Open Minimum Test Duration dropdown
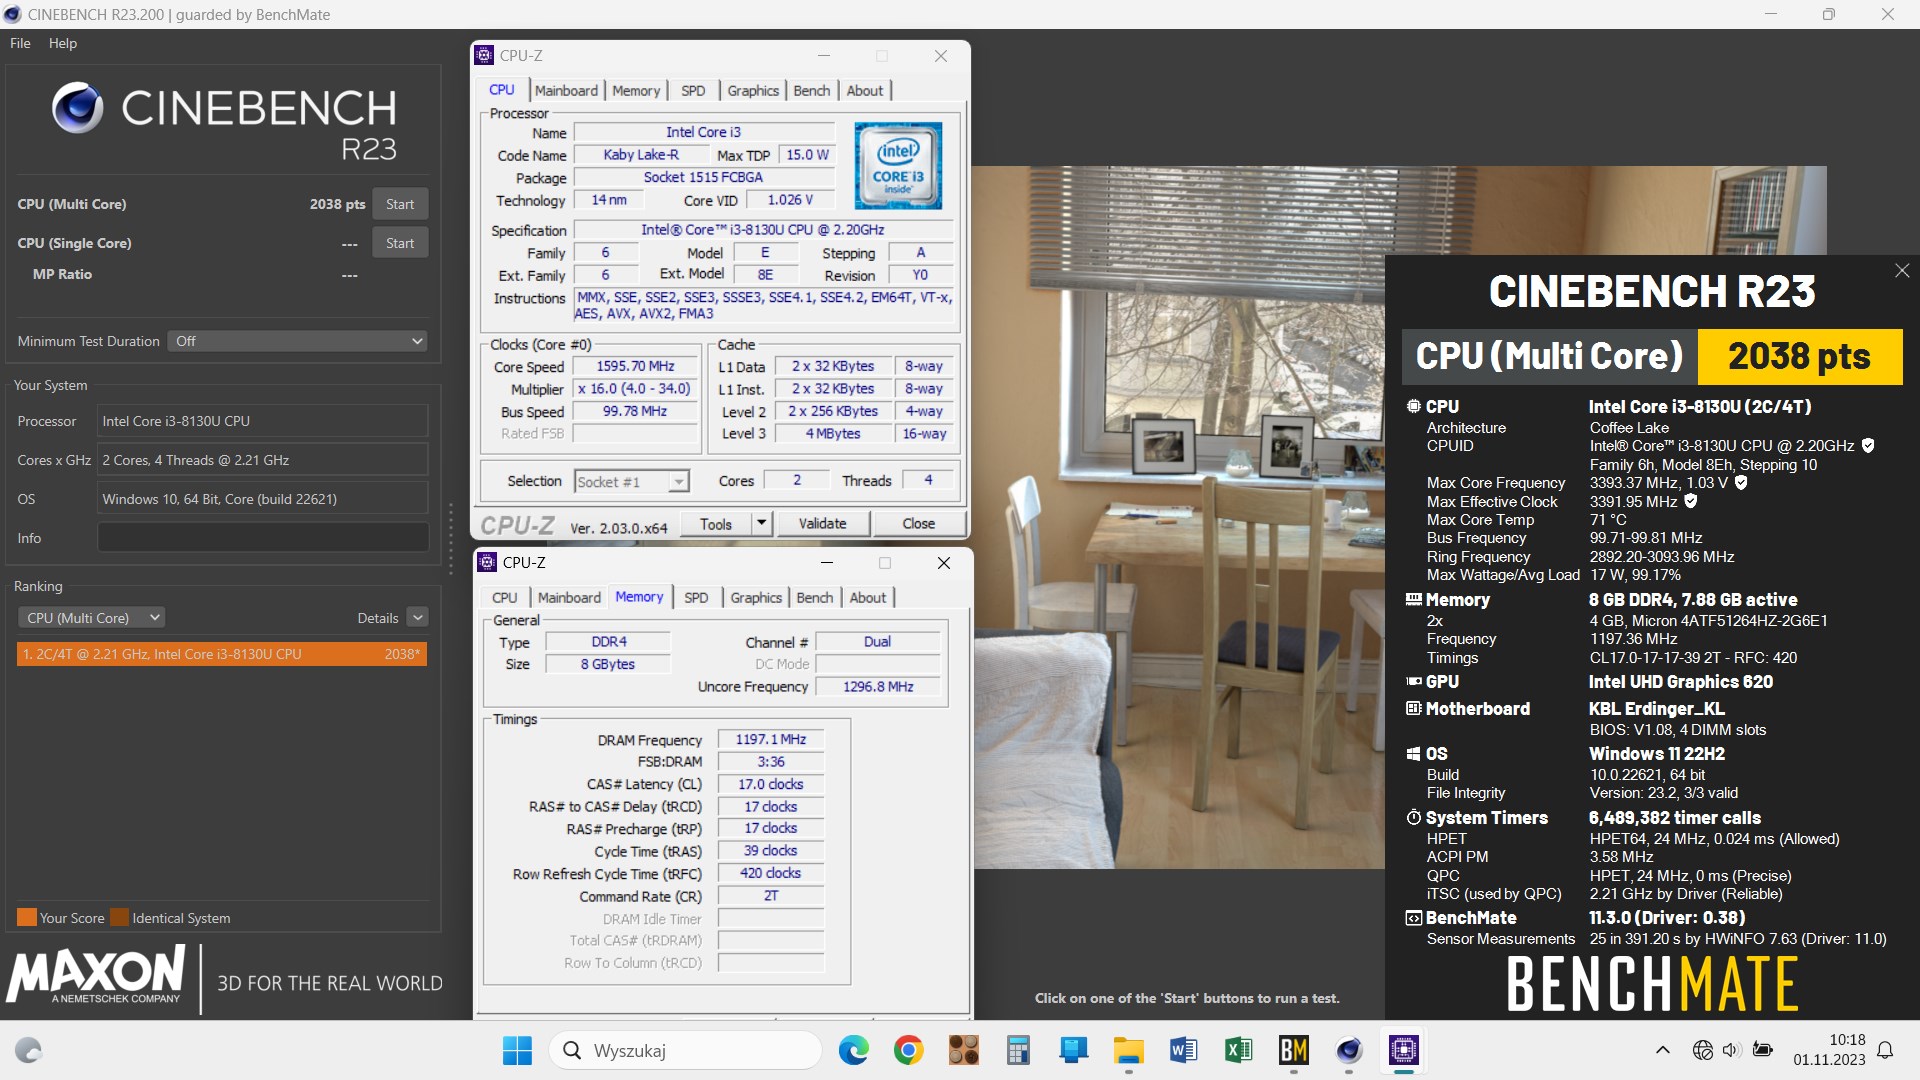Image resolution: width=1920 pixels, height=1080 pixels. point(297,341)
